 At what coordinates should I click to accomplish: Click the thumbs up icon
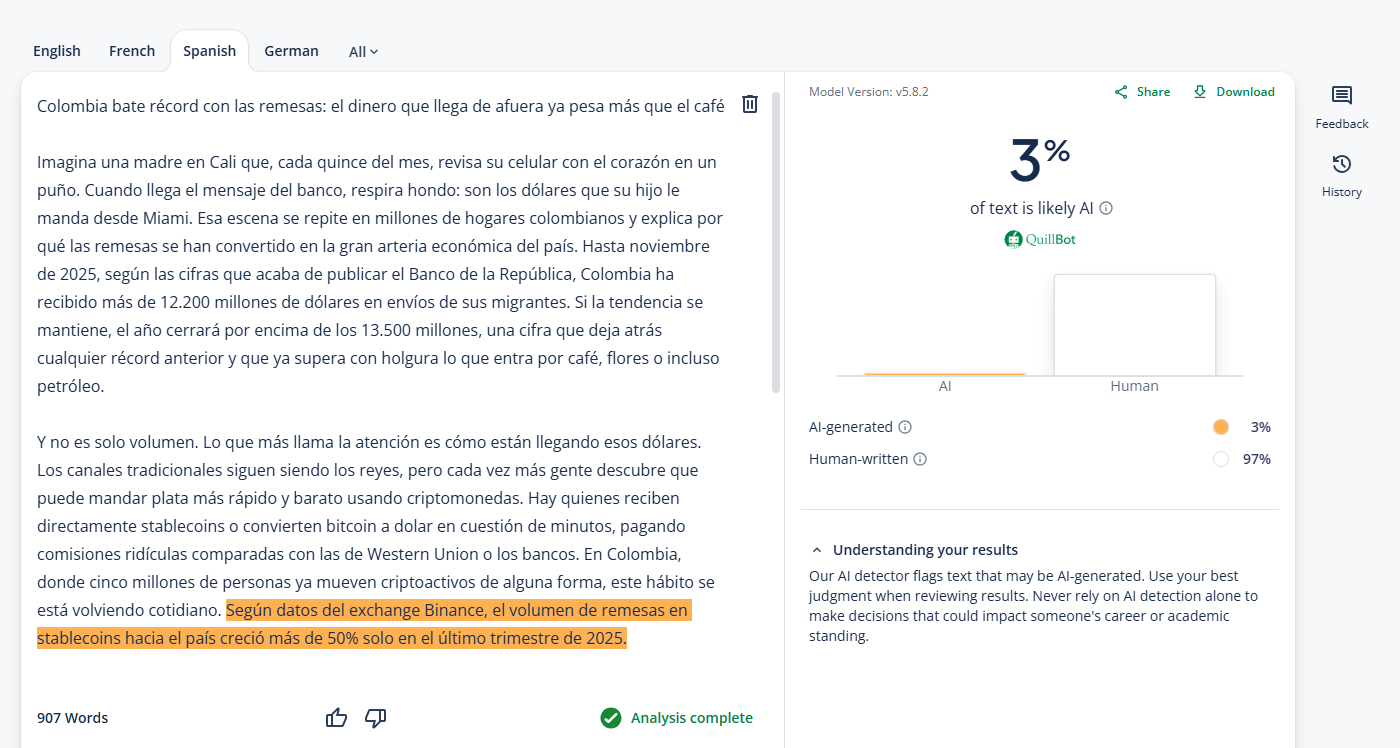[x=336, y=717]
